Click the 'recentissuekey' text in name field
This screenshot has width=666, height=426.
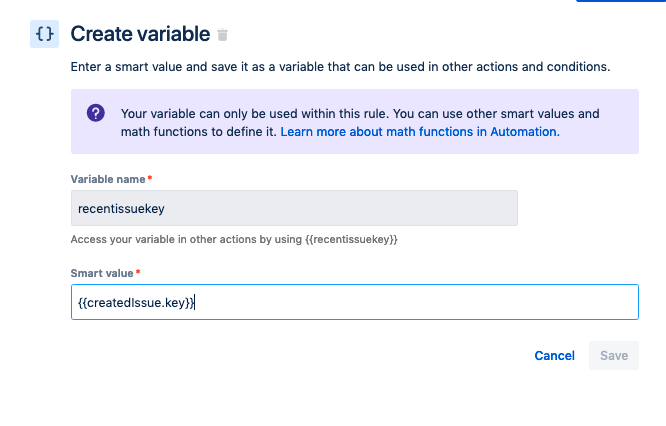click(119, 208)
